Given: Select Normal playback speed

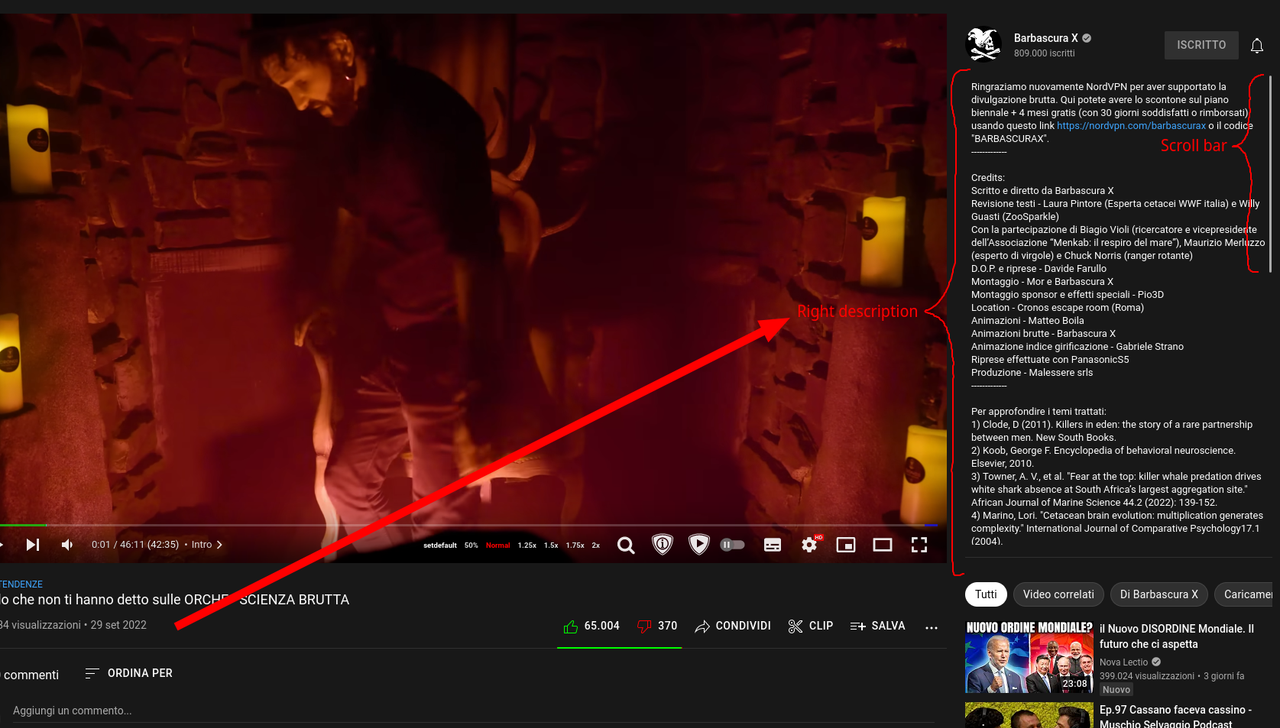Looking at the screenshot, I should [x=498, y=546].
